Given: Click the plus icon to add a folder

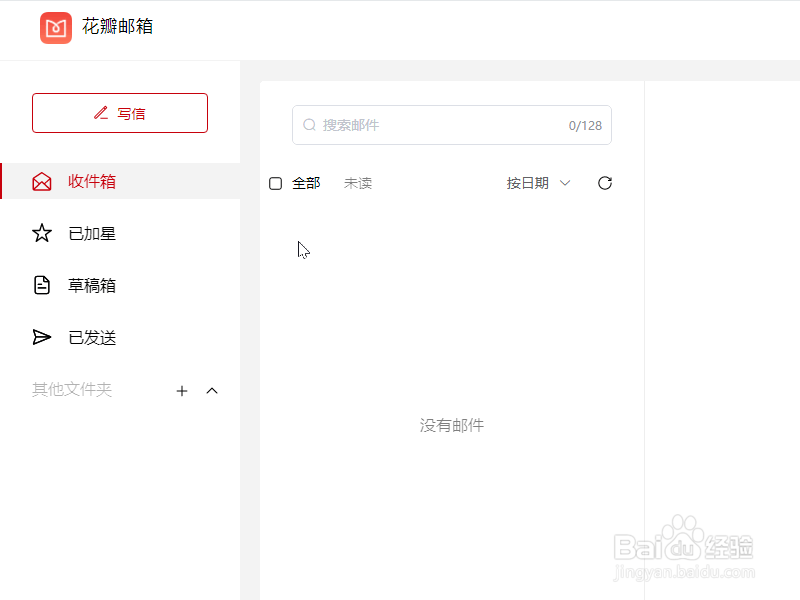Looking at the screenshot, I should pyautogui.click(x=182, y=391).
